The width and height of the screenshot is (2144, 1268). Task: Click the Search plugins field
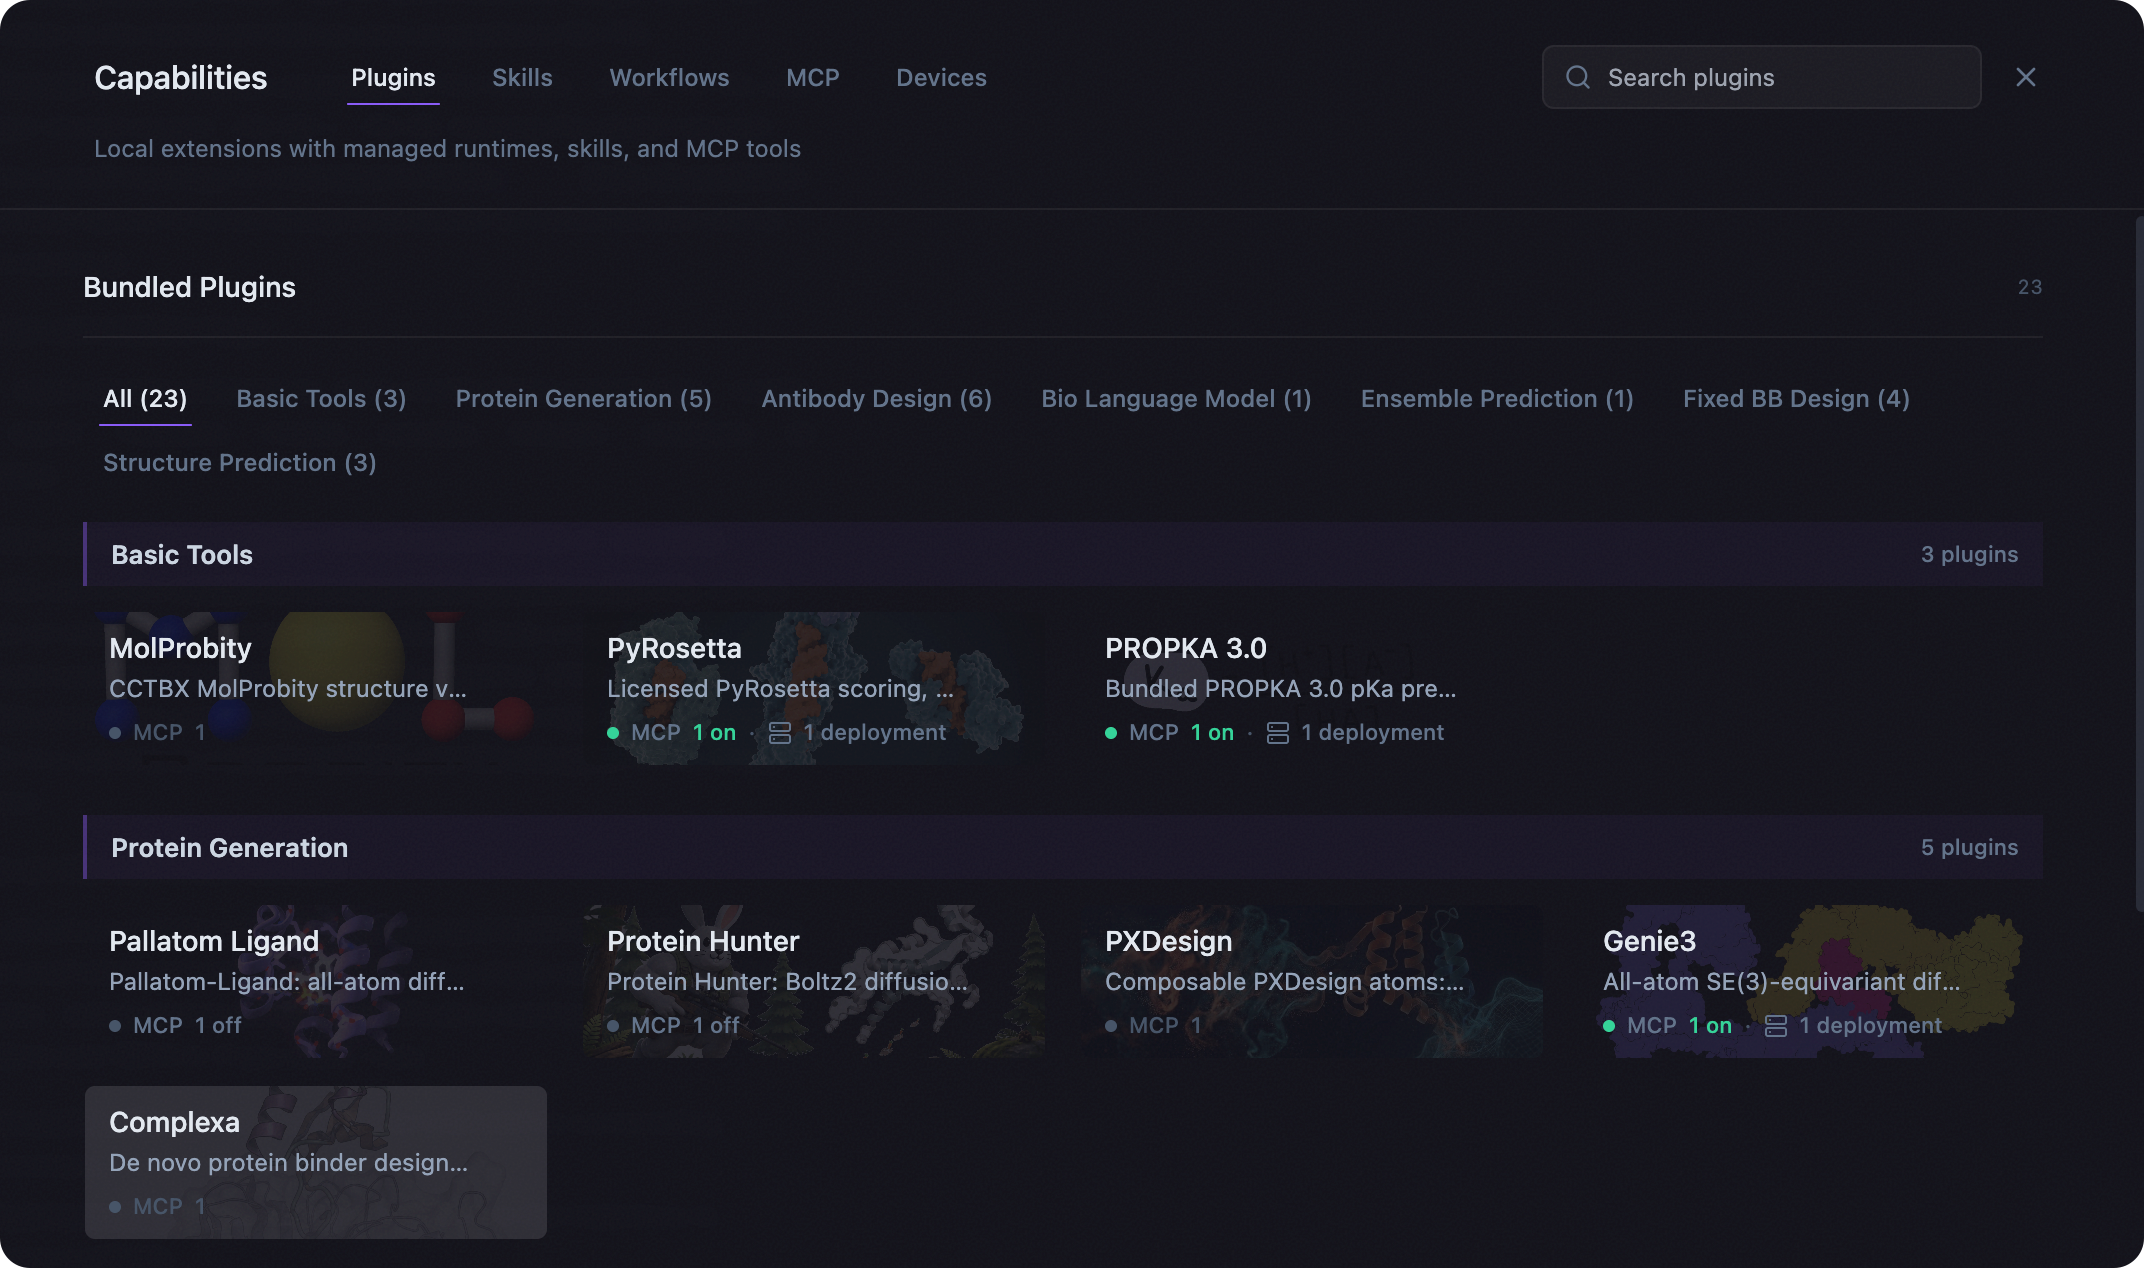(1761, 77)
